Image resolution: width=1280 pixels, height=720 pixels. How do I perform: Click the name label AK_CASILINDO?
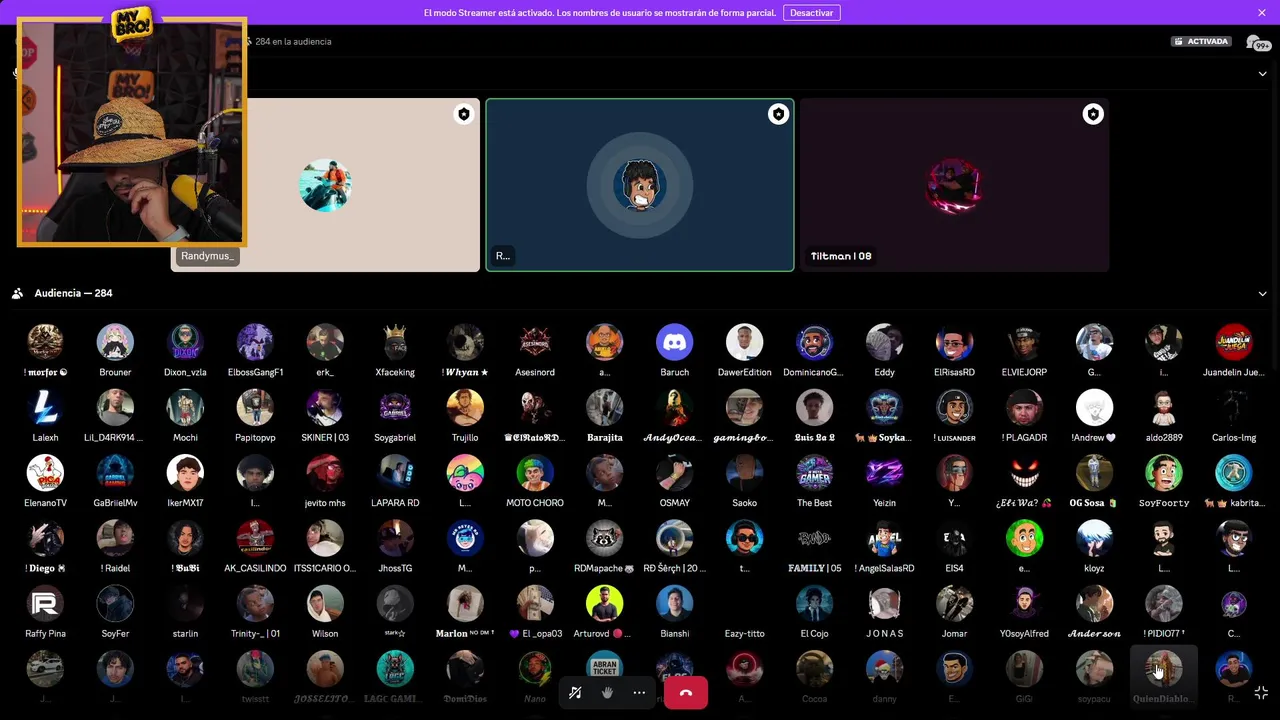coord(255,568)
